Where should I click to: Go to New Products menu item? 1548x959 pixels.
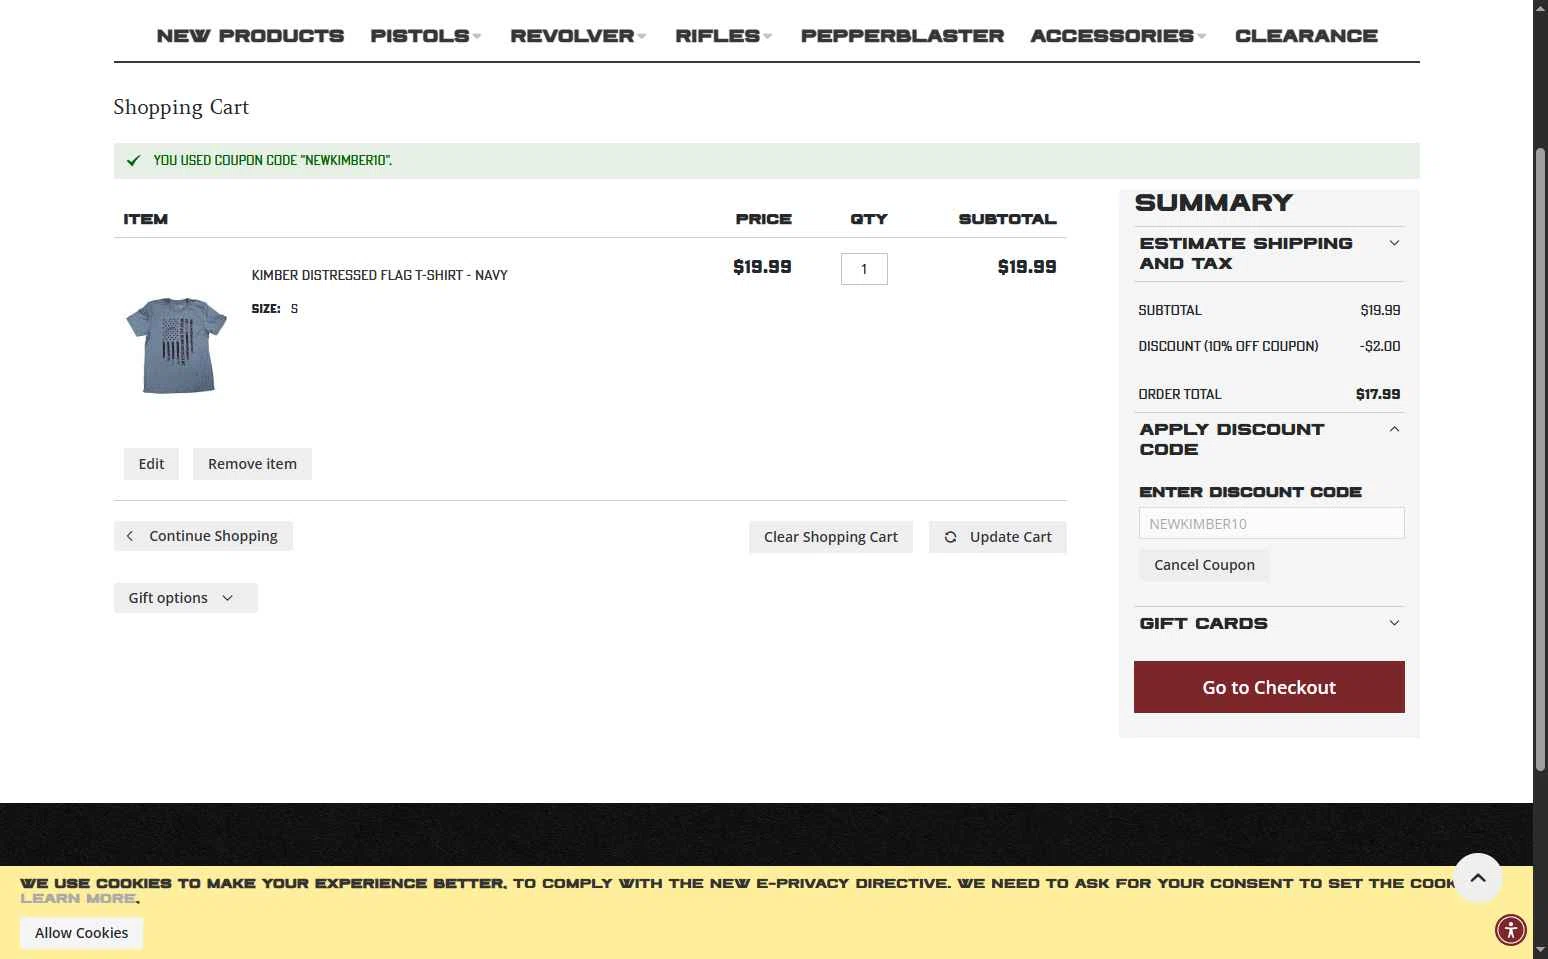[x=250, y=36]
